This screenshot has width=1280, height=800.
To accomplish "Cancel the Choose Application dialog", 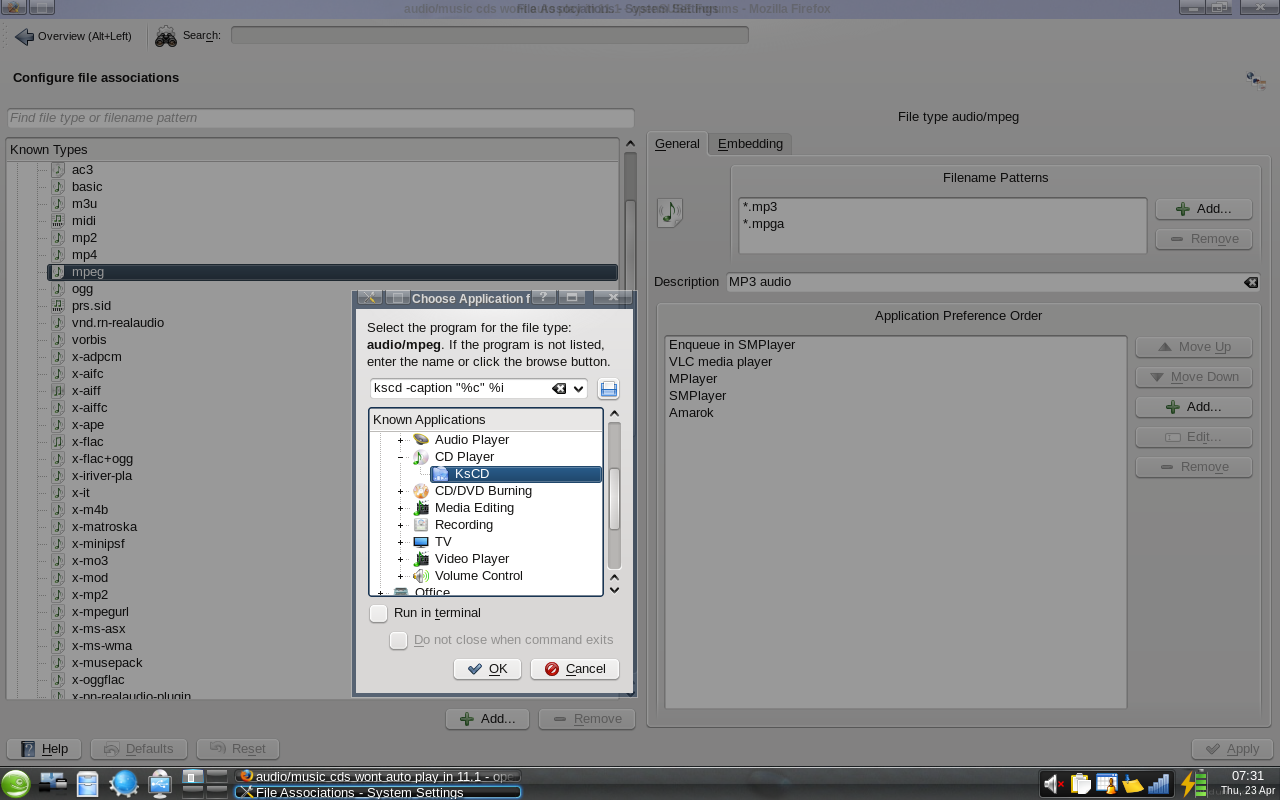I will 575,669.
